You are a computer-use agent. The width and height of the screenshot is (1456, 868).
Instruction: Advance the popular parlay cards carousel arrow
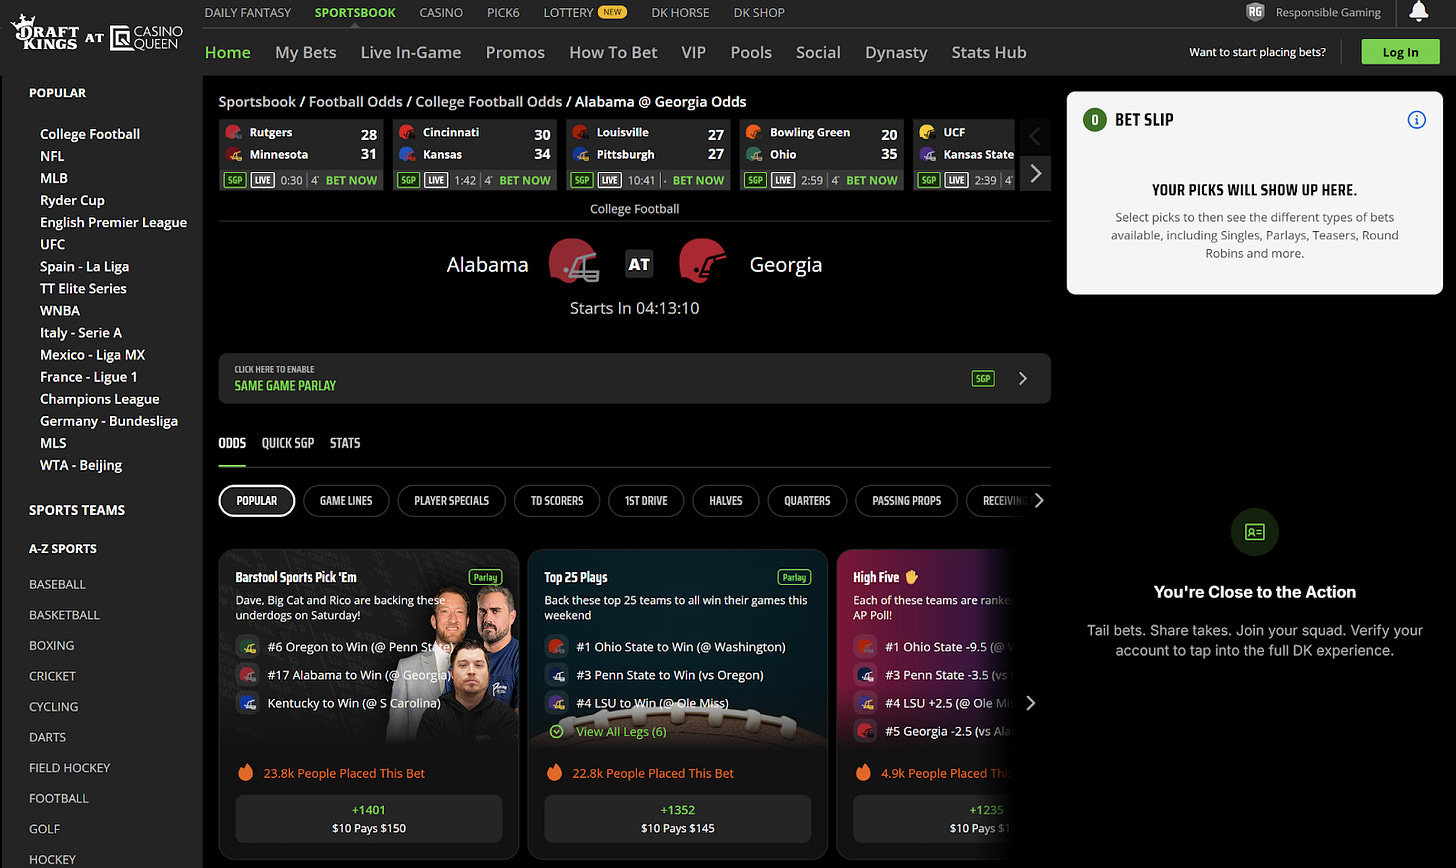tap(1030, 703)
